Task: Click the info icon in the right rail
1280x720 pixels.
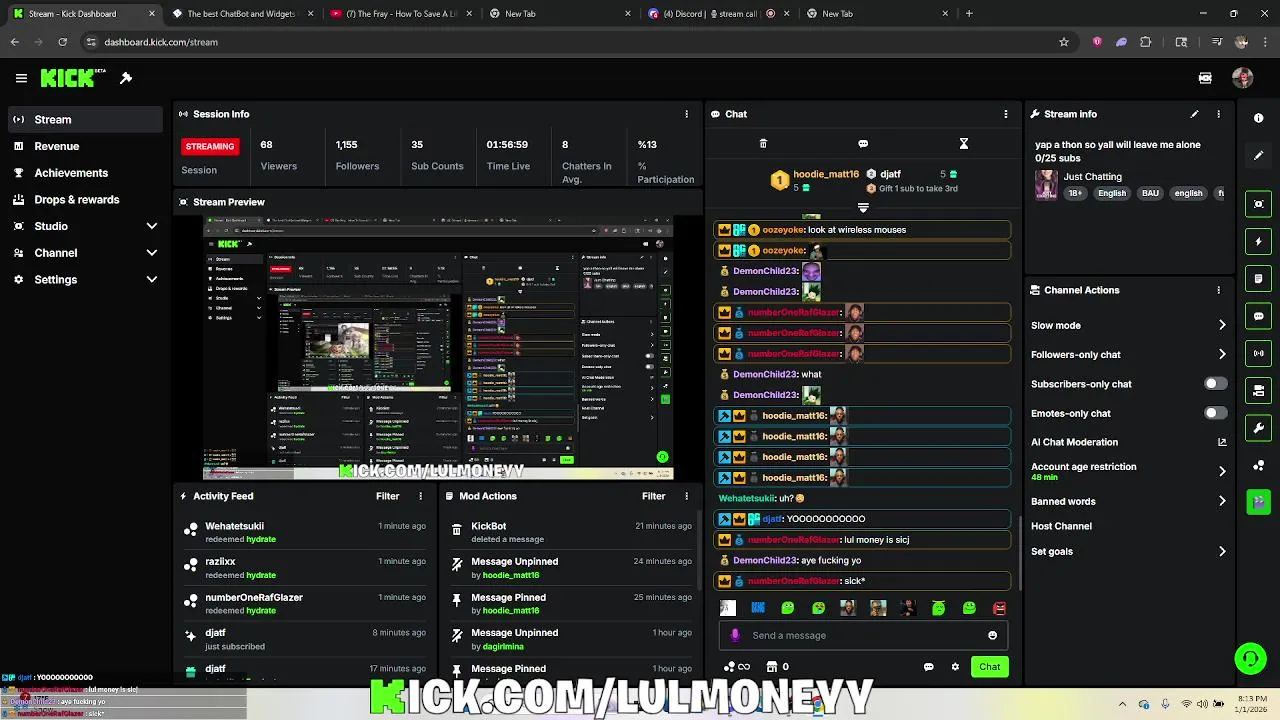Action: point(1258,118)
